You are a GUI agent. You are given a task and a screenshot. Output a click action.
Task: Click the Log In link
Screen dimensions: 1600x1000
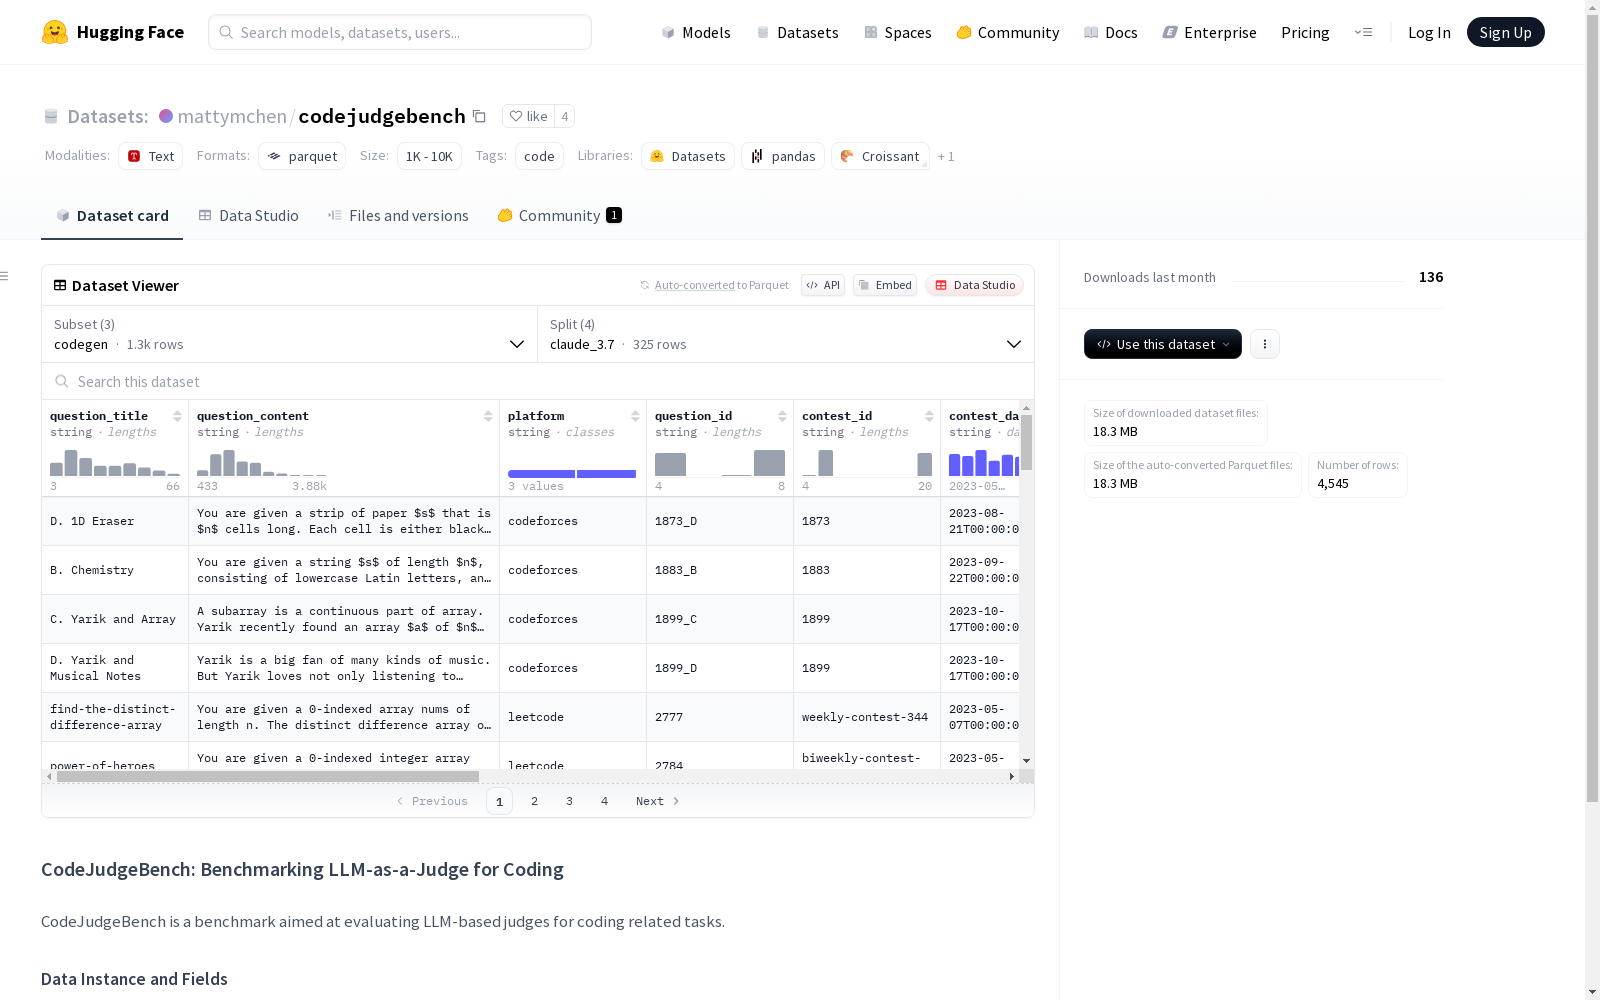pos(1429,32)
